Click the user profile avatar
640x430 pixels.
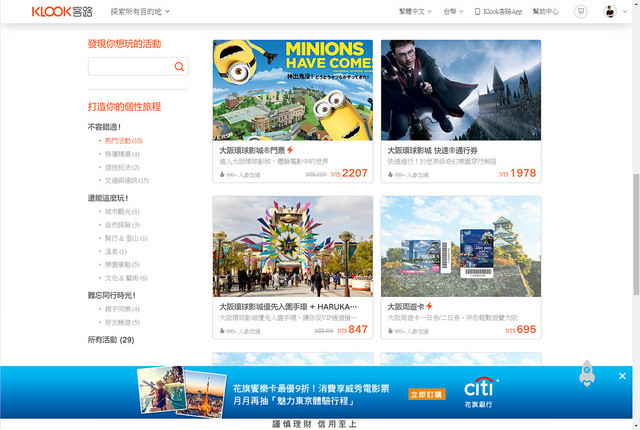coord(610,11)
